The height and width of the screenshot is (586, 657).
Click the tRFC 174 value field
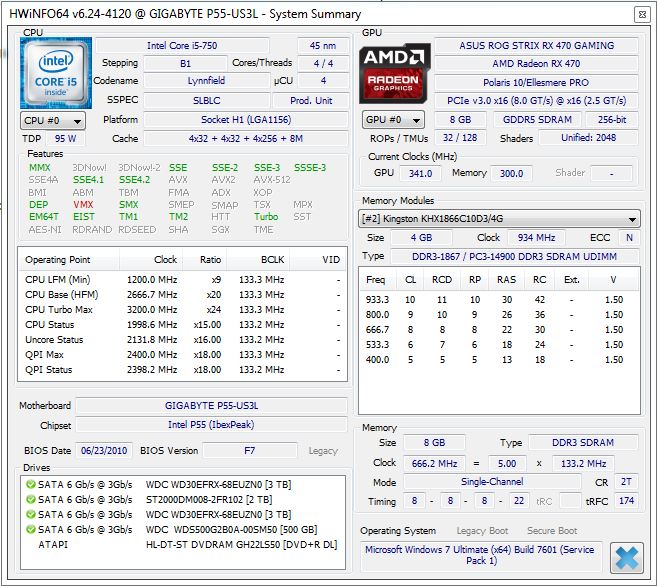(626, 501)
